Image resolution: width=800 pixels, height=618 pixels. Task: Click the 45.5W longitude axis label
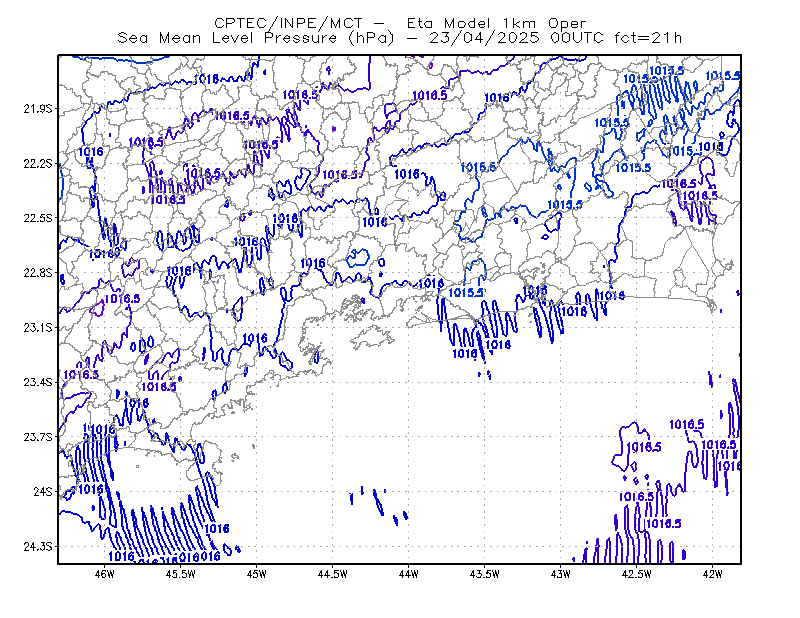click(181, 574)
